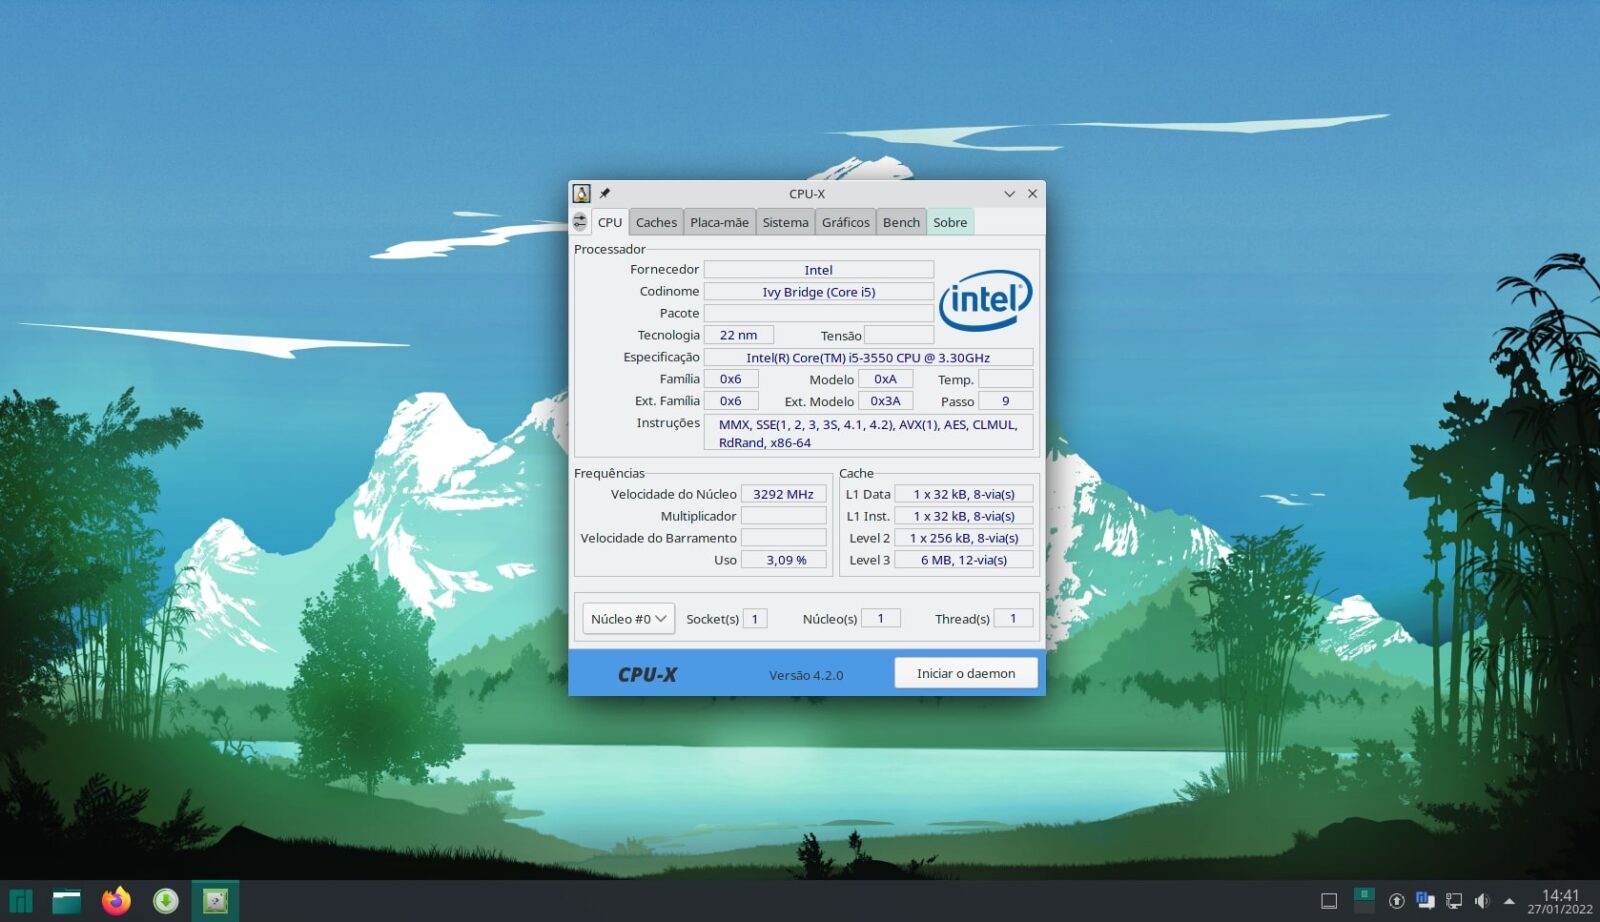1600x922 pixels.
Task: Open the Bench tab
Action: (x=901, y=222)
